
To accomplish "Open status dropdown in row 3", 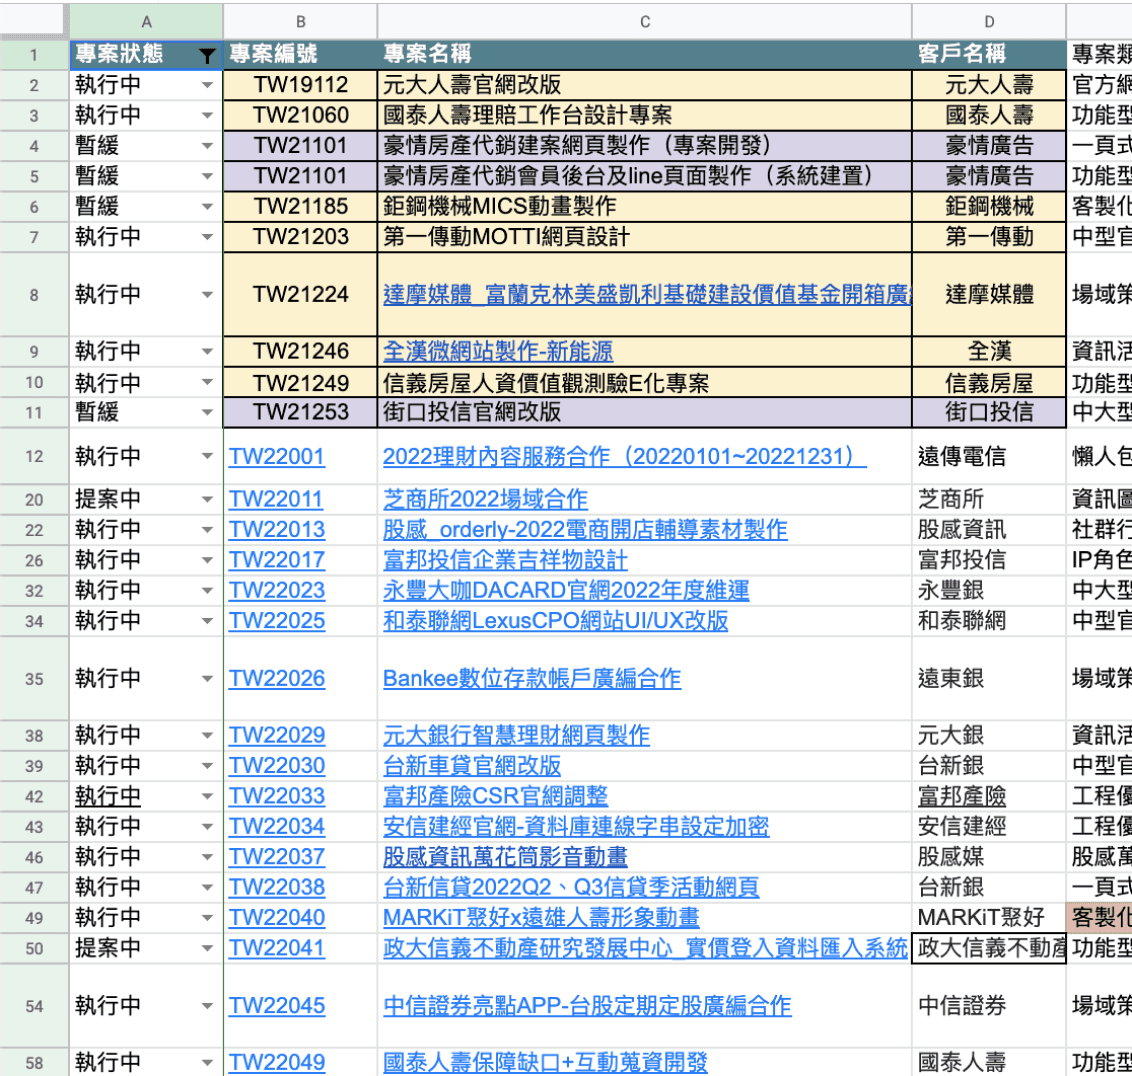I will [207, 116].
